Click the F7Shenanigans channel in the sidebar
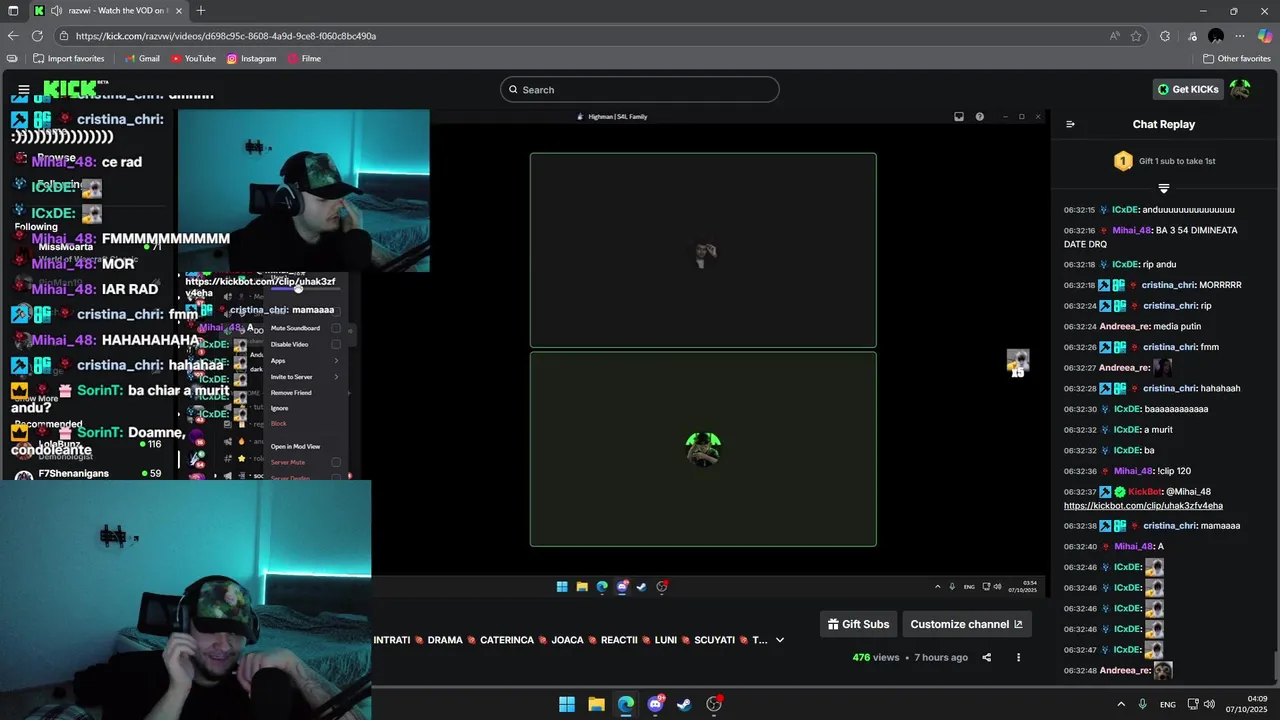 tap(74, 473)
